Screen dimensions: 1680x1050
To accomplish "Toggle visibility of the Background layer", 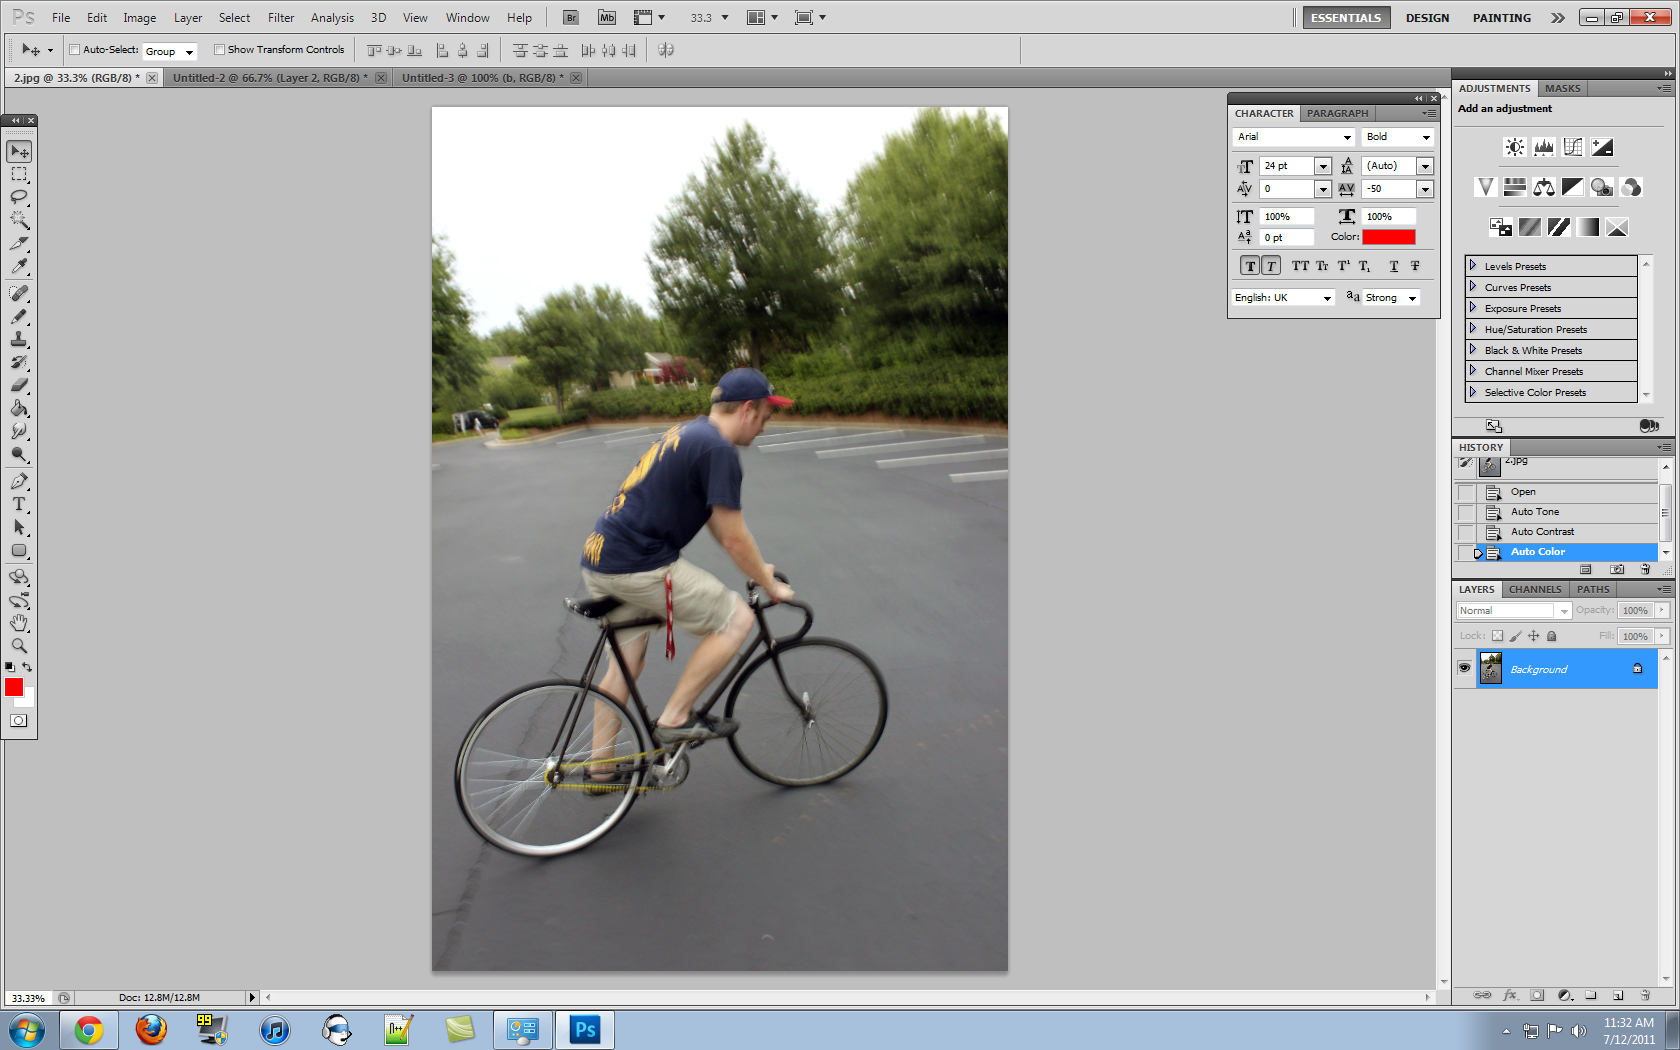I will pos(1464,668).
